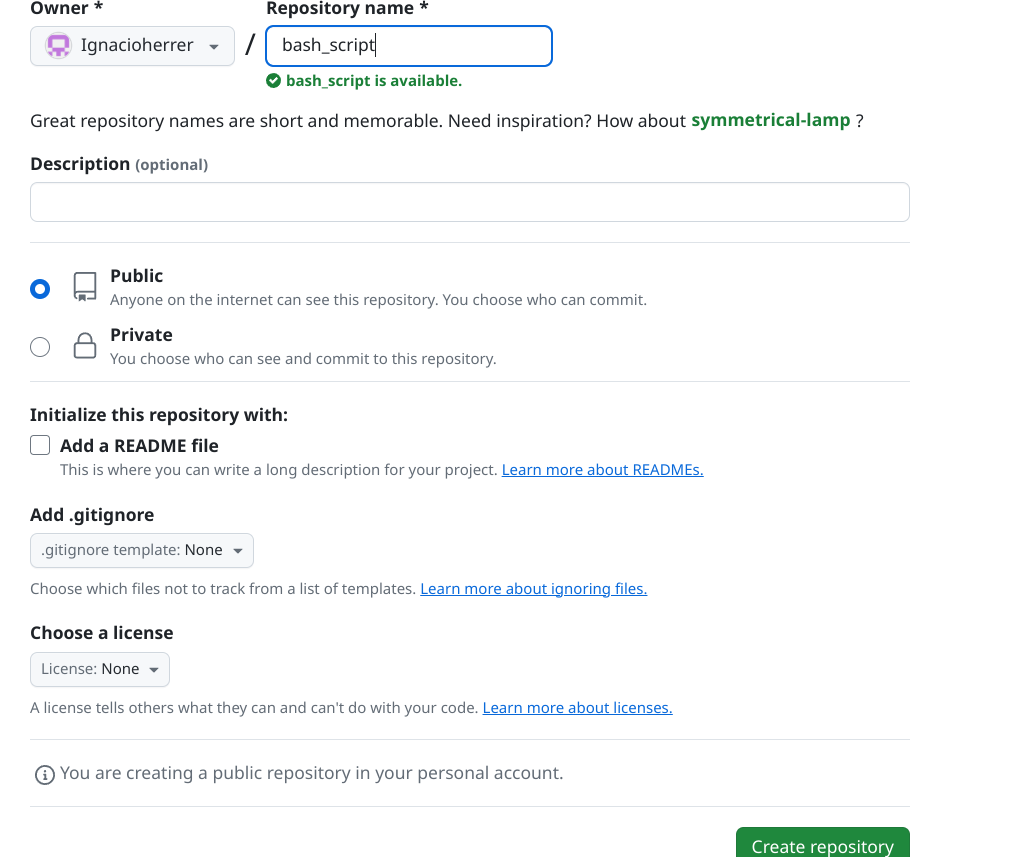The width and height of the screenshot is (1025, 857).
Task: Click the Create repository button
Action: (822, 843)
